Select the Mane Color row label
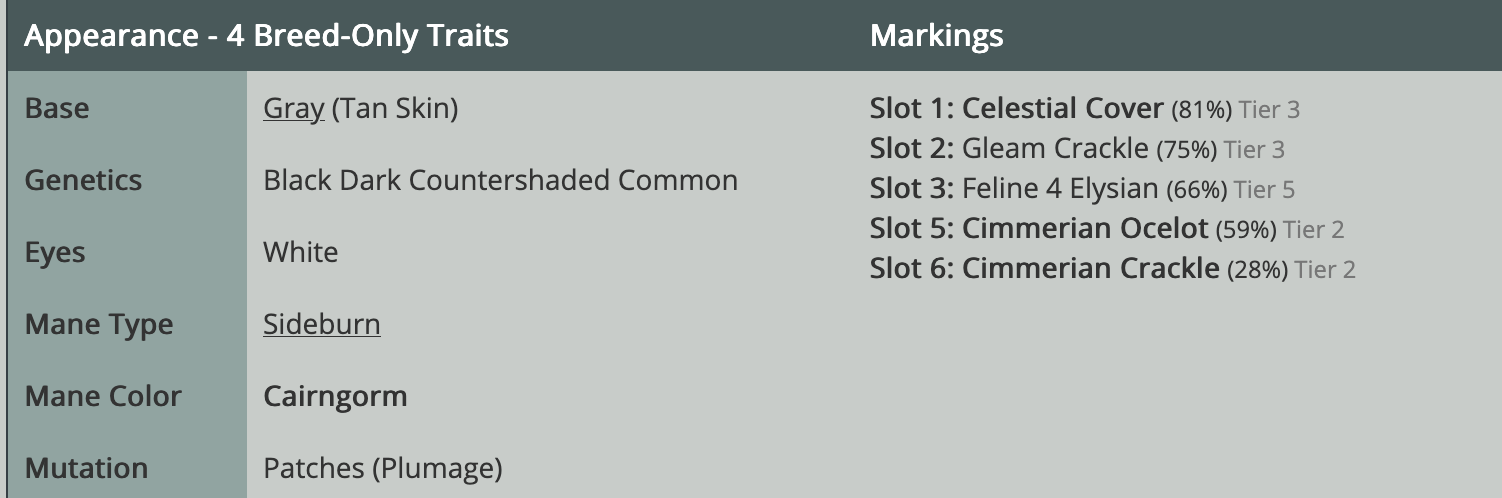 pyautogui.click(x=103, y=396)
